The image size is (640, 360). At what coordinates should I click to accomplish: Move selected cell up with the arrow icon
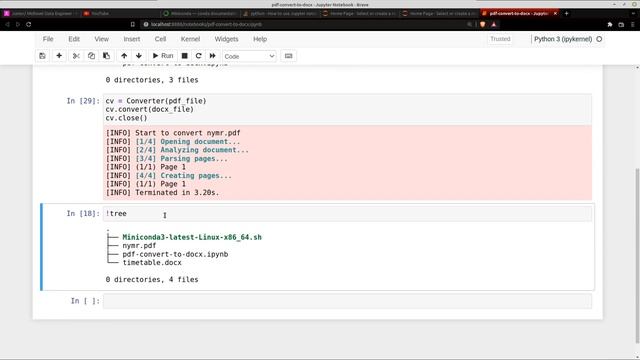coord(124,56)
